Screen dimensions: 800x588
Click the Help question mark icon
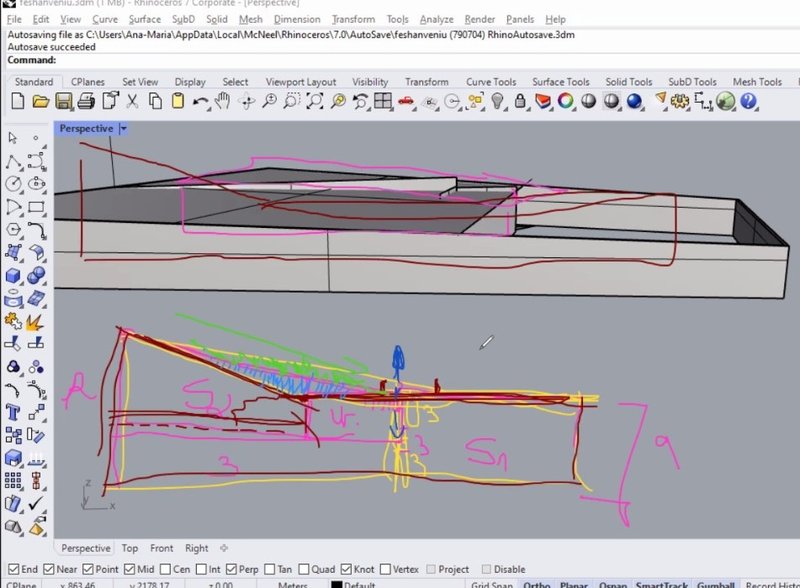748,100
